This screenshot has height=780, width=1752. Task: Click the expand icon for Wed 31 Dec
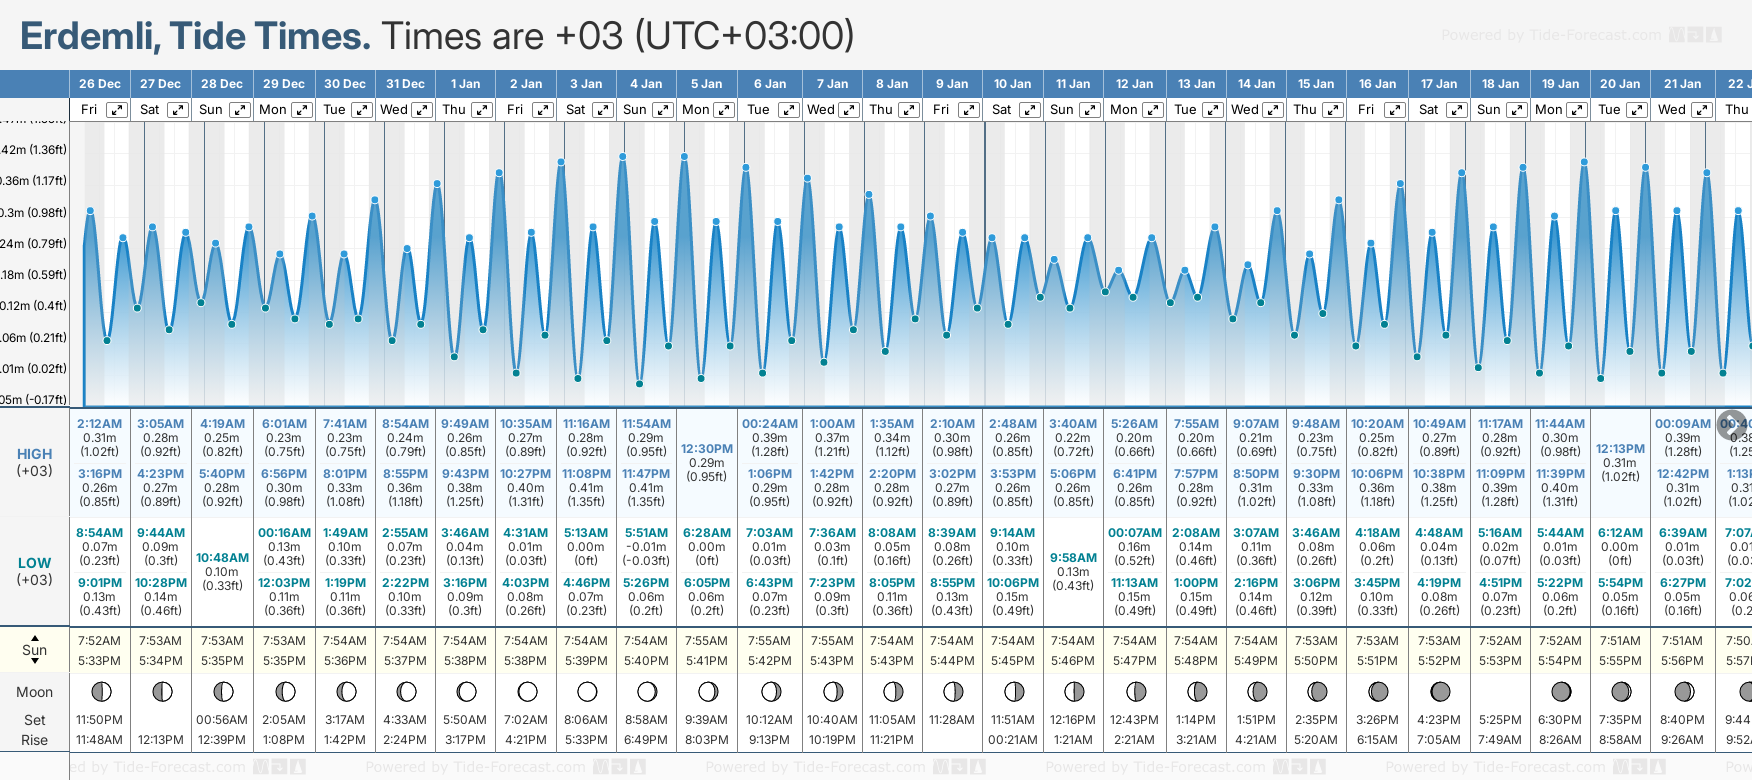422,110
